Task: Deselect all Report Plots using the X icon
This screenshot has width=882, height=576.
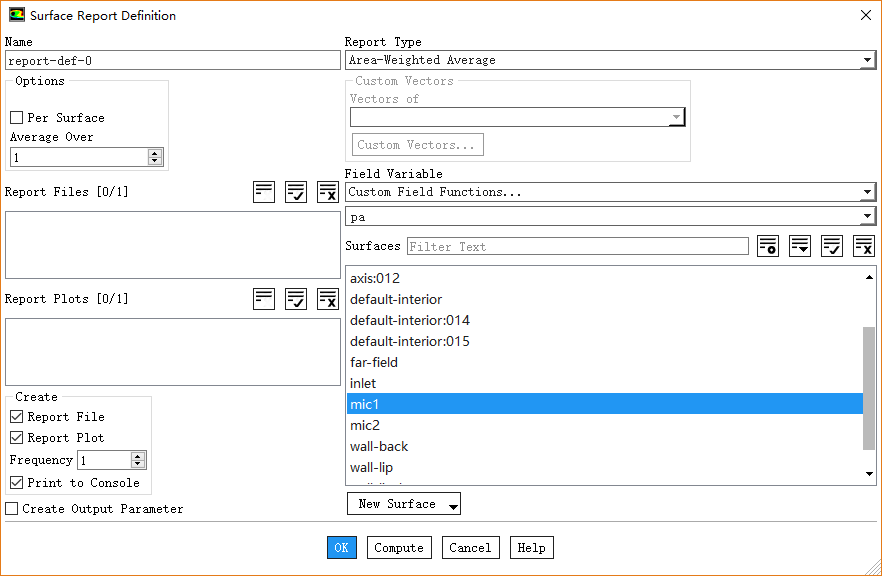Action: (328, 299)
